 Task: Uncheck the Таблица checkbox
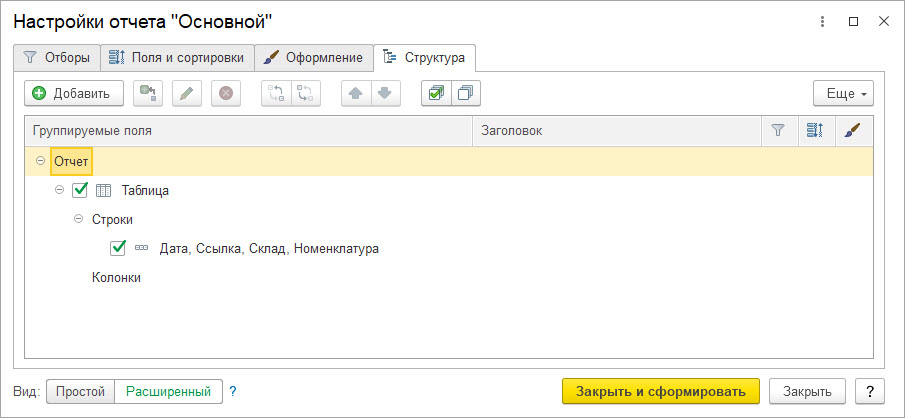[80, 190]
